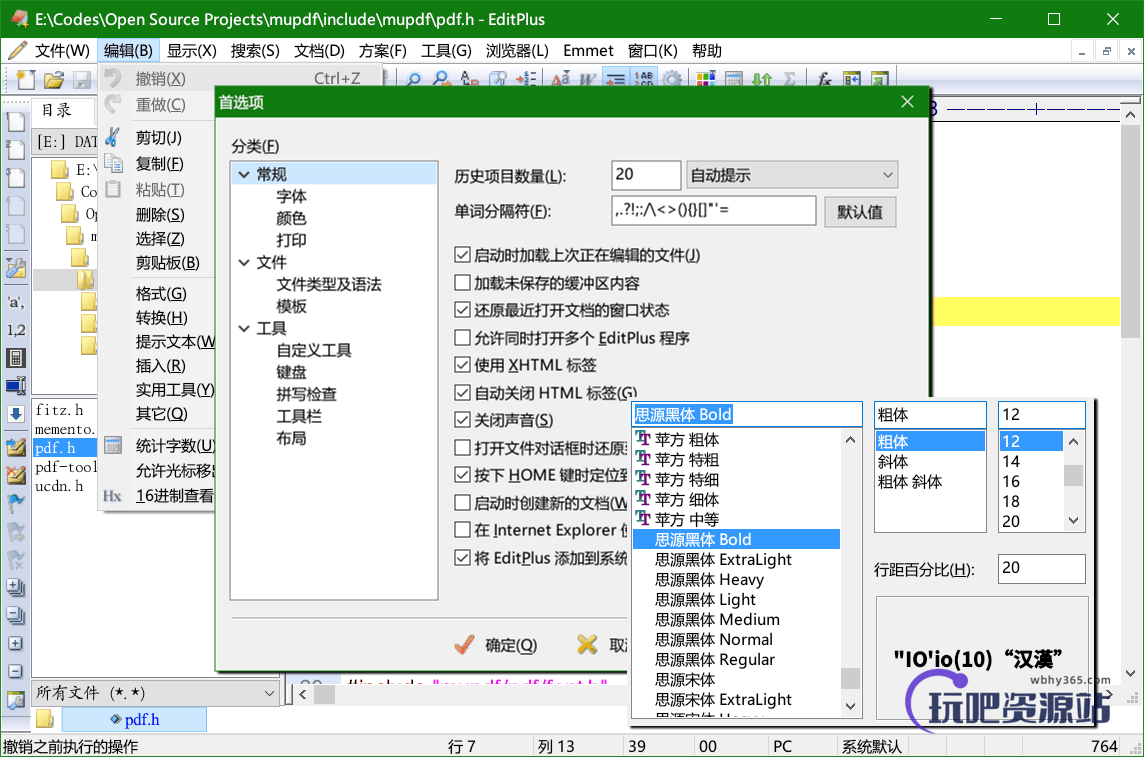Click the 行距百分比 input field
The height and width of the screenshot is (757, 1144).
coord(1041,568)
